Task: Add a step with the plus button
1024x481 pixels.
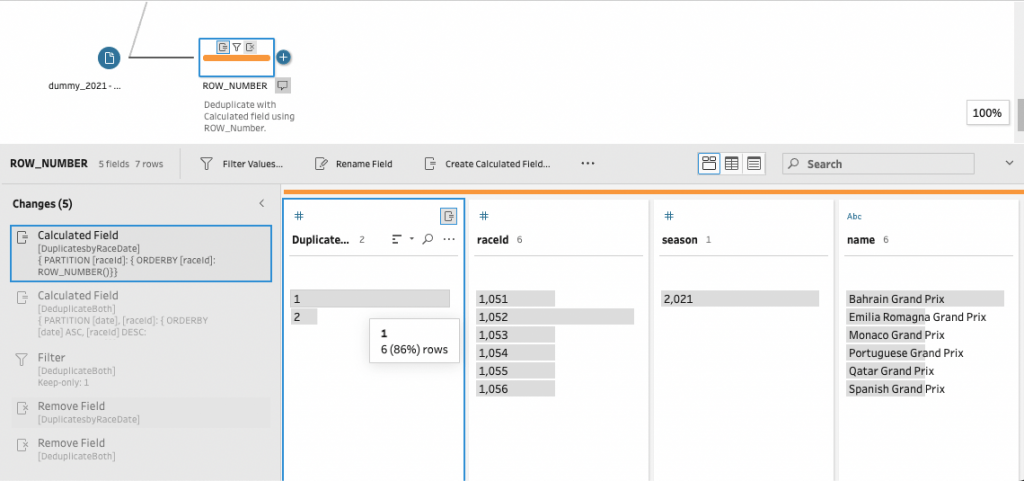Action: tap(283, 57)
